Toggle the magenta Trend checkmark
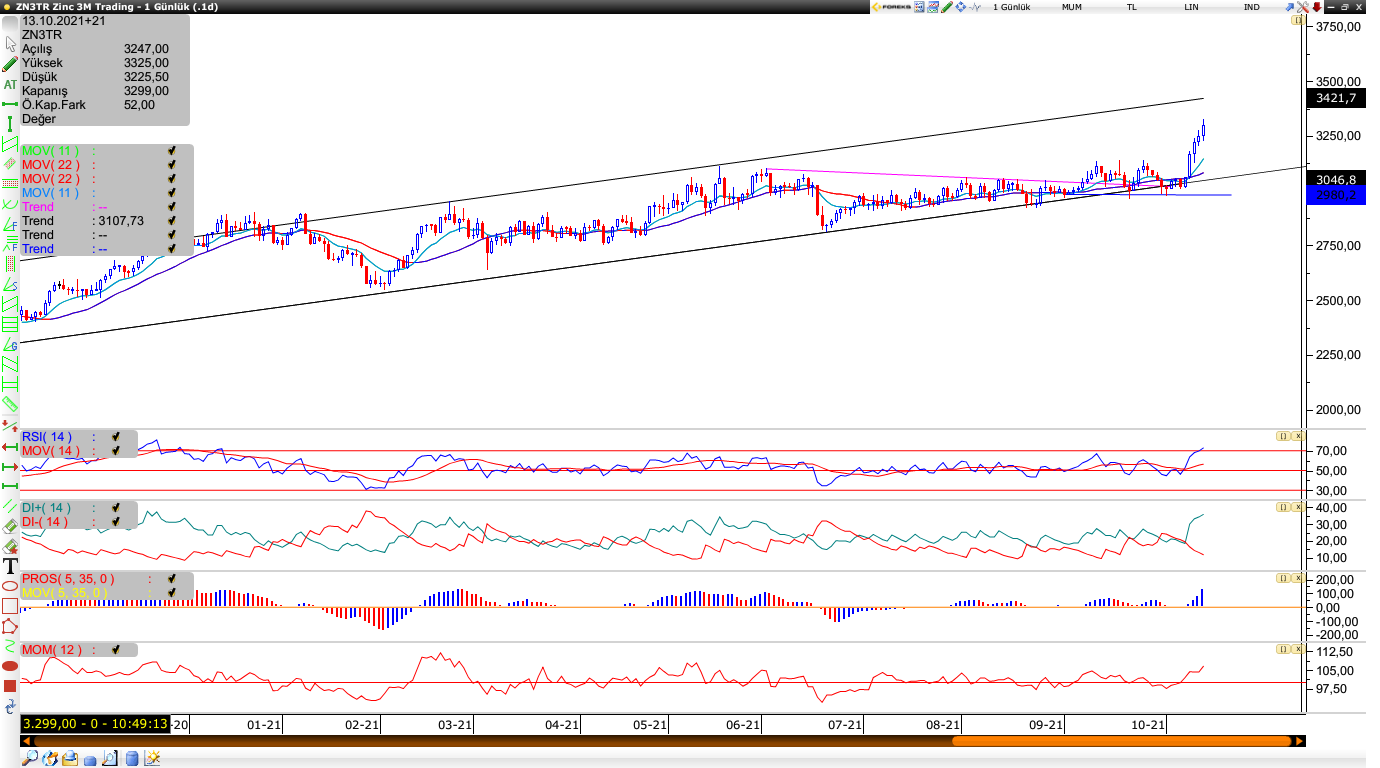 (x=172, y=207)
